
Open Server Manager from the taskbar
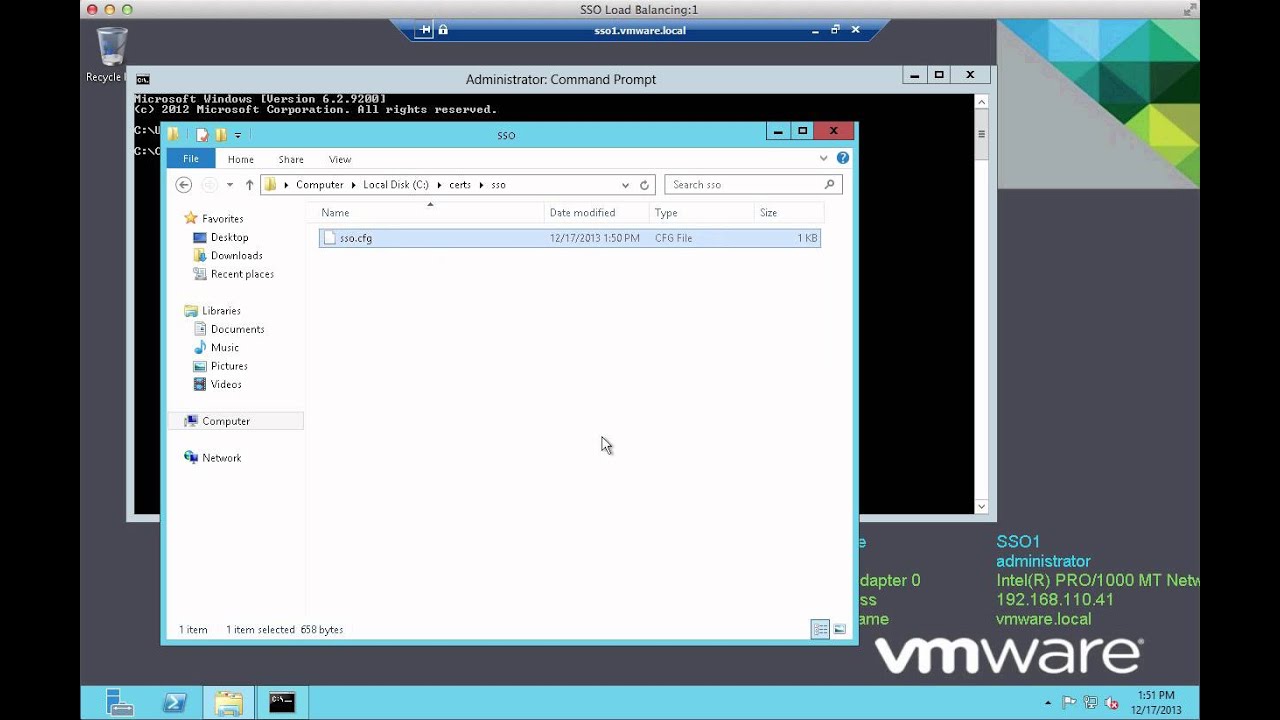pos(120,703)
